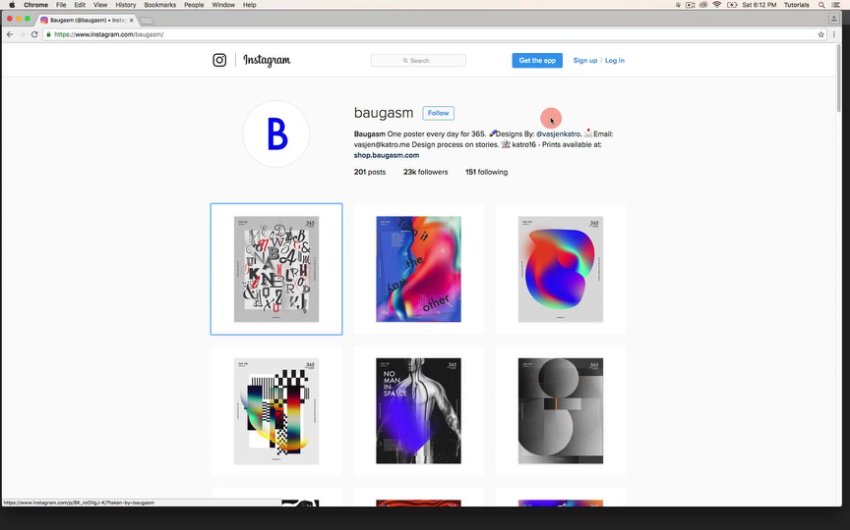Open the People menu
850x530 pixels.
click(194, 5)
